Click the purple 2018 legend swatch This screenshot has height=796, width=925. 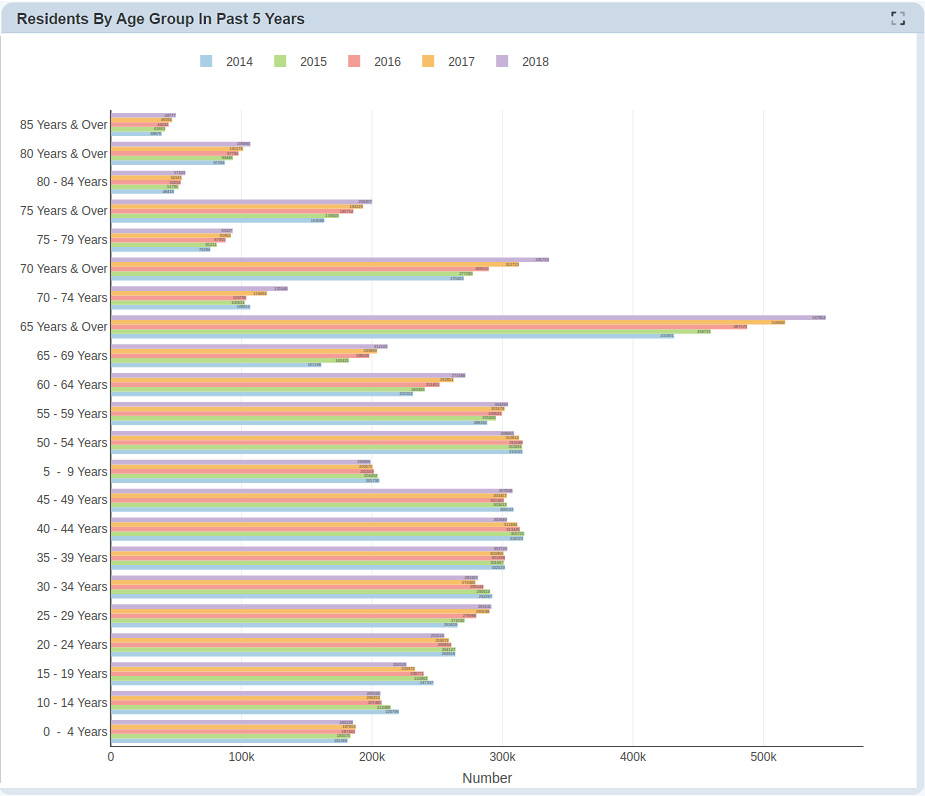coord(502,61)
